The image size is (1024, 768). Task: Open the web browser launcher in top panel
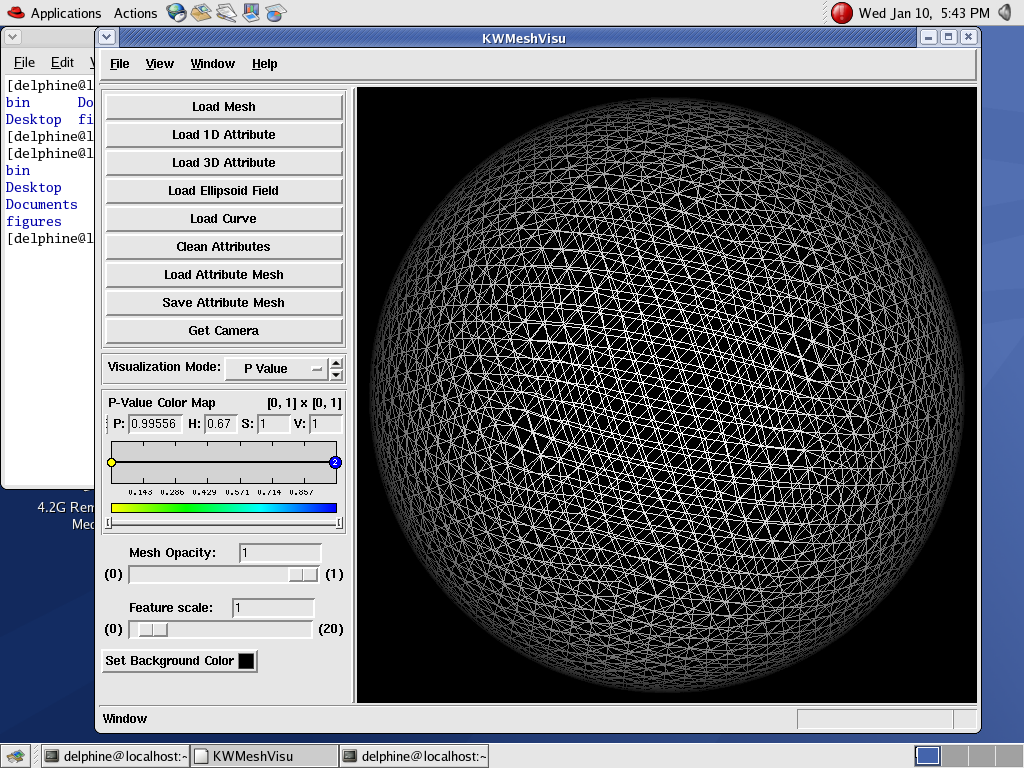[177, 13]
